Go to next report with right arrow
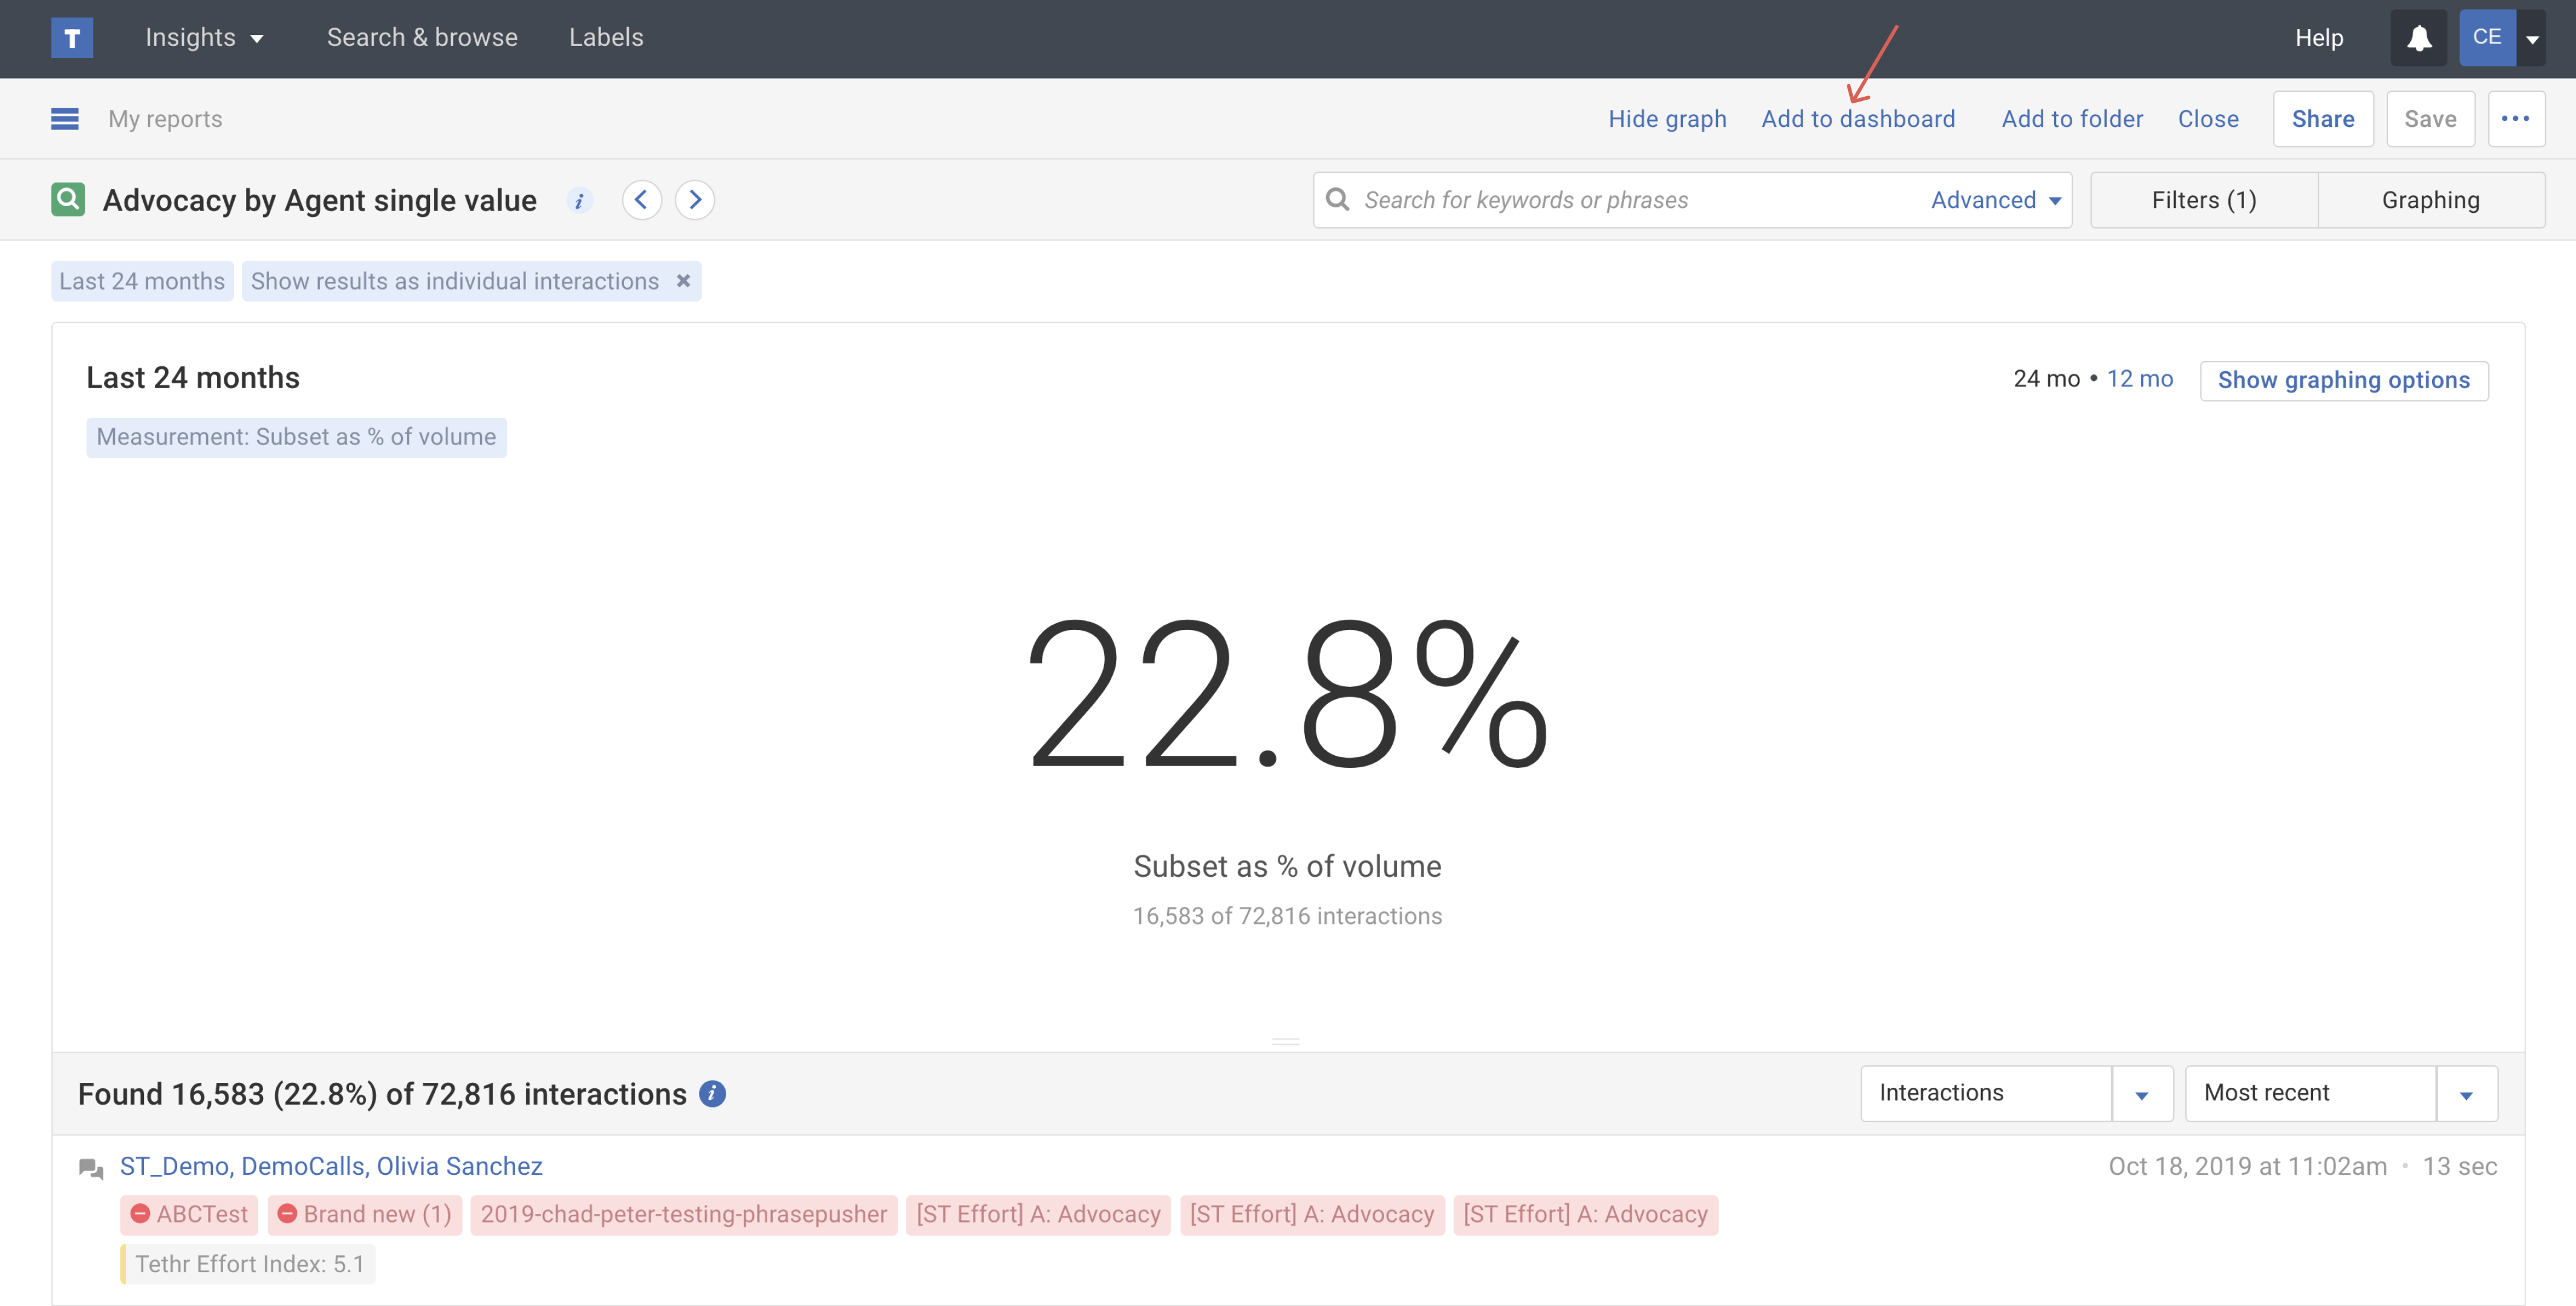The width and height of the screenshot is (2576, 1306). coord(695,200)
